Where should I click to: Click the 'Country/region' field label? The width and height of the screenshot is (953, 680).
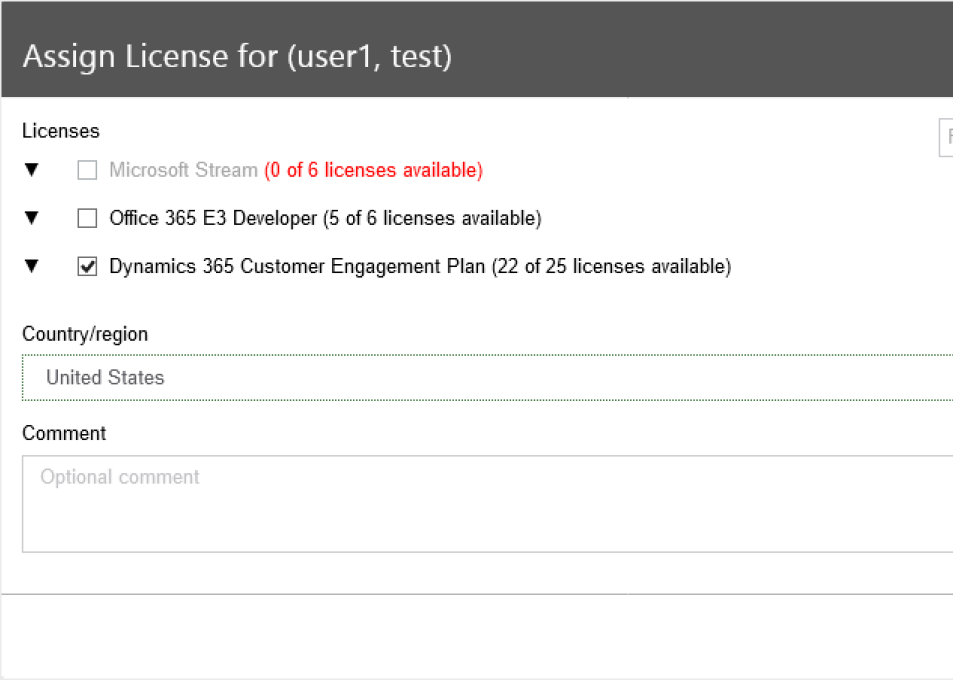point(85,334)
